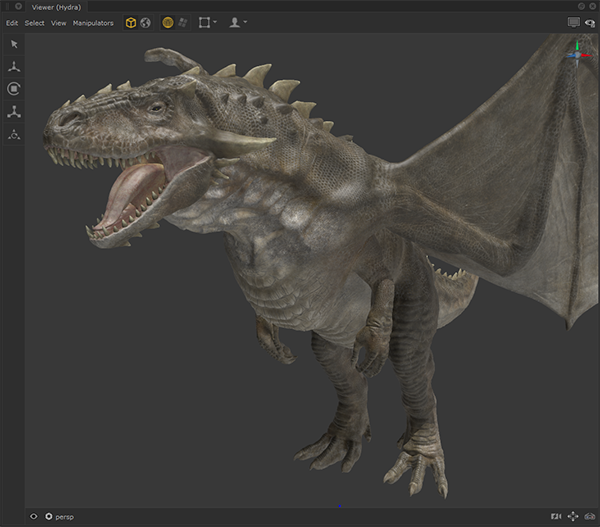Click the yellow cube object mode icon
Image resolution: width=600 pixels, height=527 pixels.
pos(131,22)
